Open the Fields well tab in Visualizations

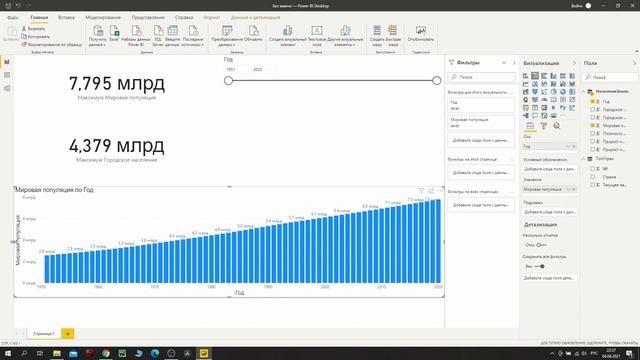530,126
